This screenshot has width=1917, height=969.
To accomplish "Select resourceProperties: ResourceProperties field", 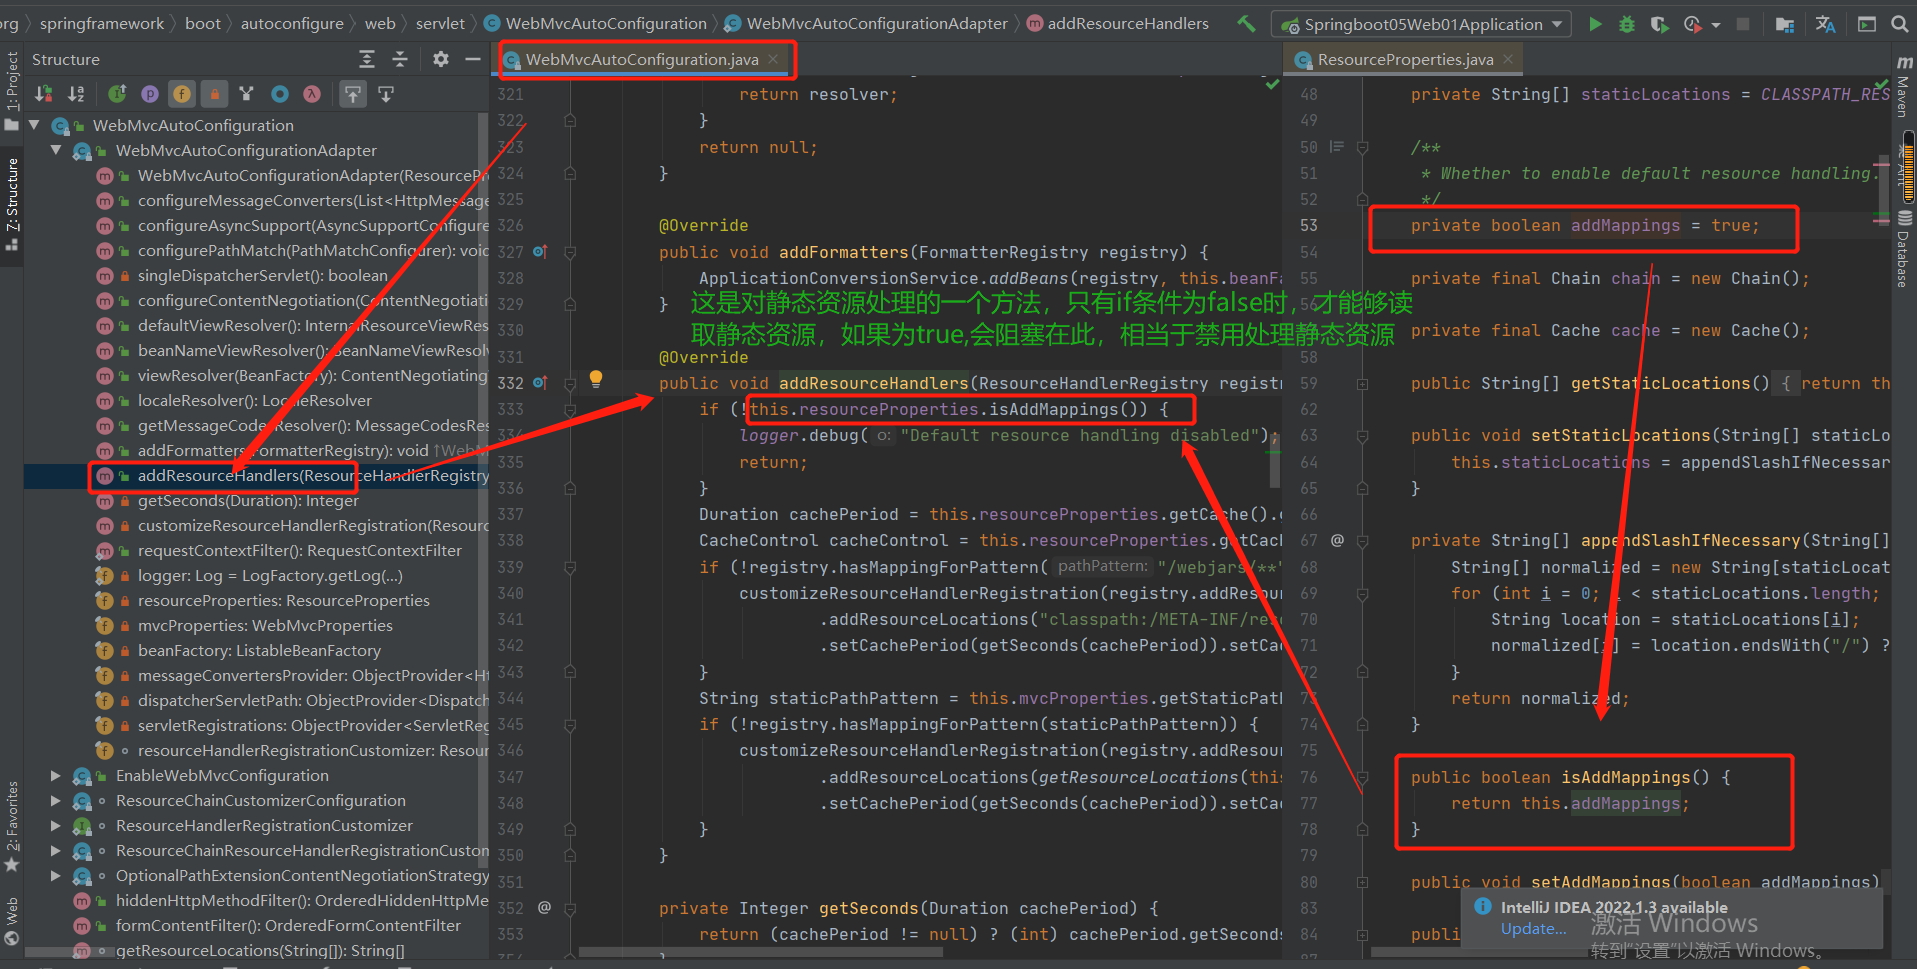I will (x=283, y=601).
